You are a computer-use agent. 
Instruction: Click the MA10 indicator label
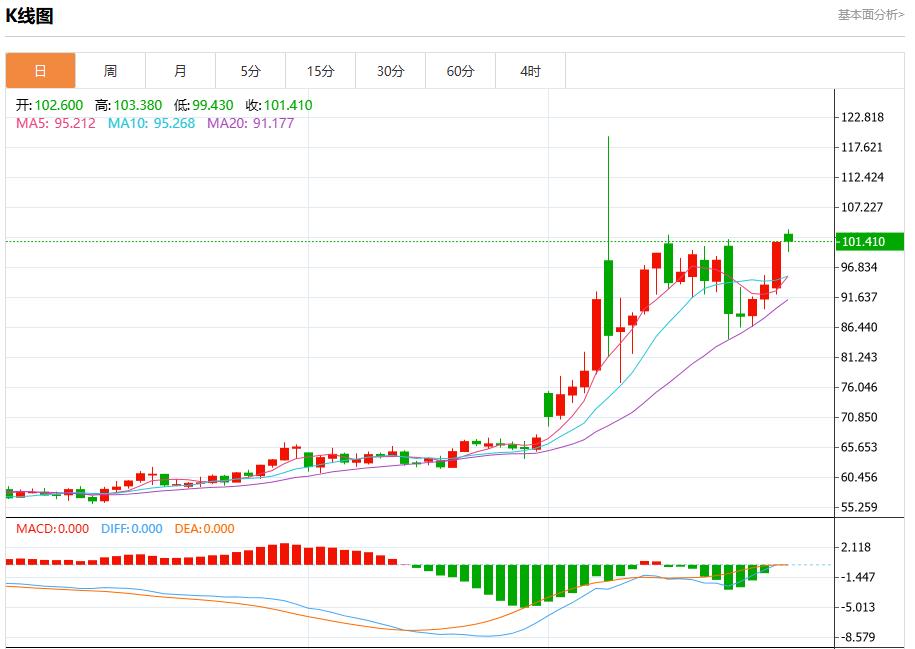pyautogui.click(x=151, y=123)
